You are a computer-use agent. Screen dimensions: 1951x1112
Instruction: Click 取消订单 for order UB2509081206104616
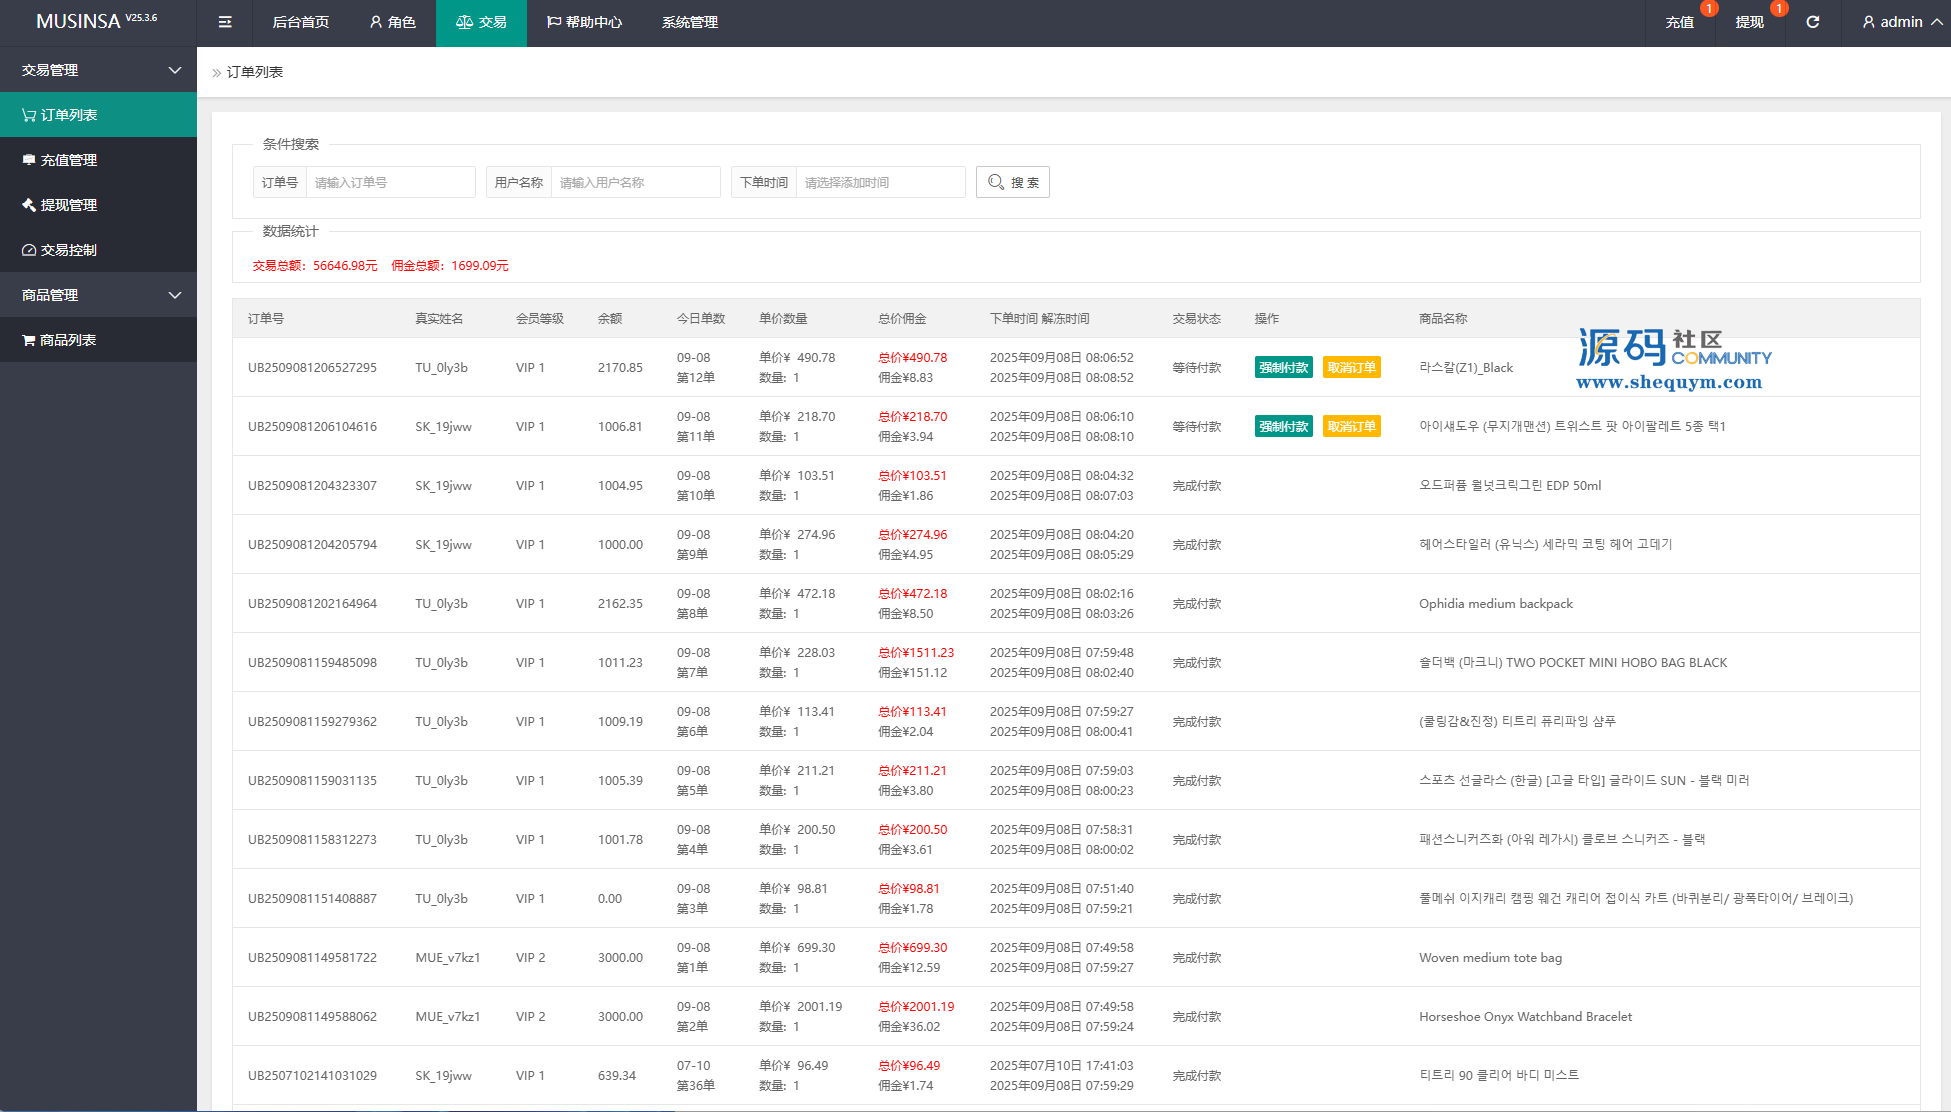pyautogui.click(x=1351, y=427)
